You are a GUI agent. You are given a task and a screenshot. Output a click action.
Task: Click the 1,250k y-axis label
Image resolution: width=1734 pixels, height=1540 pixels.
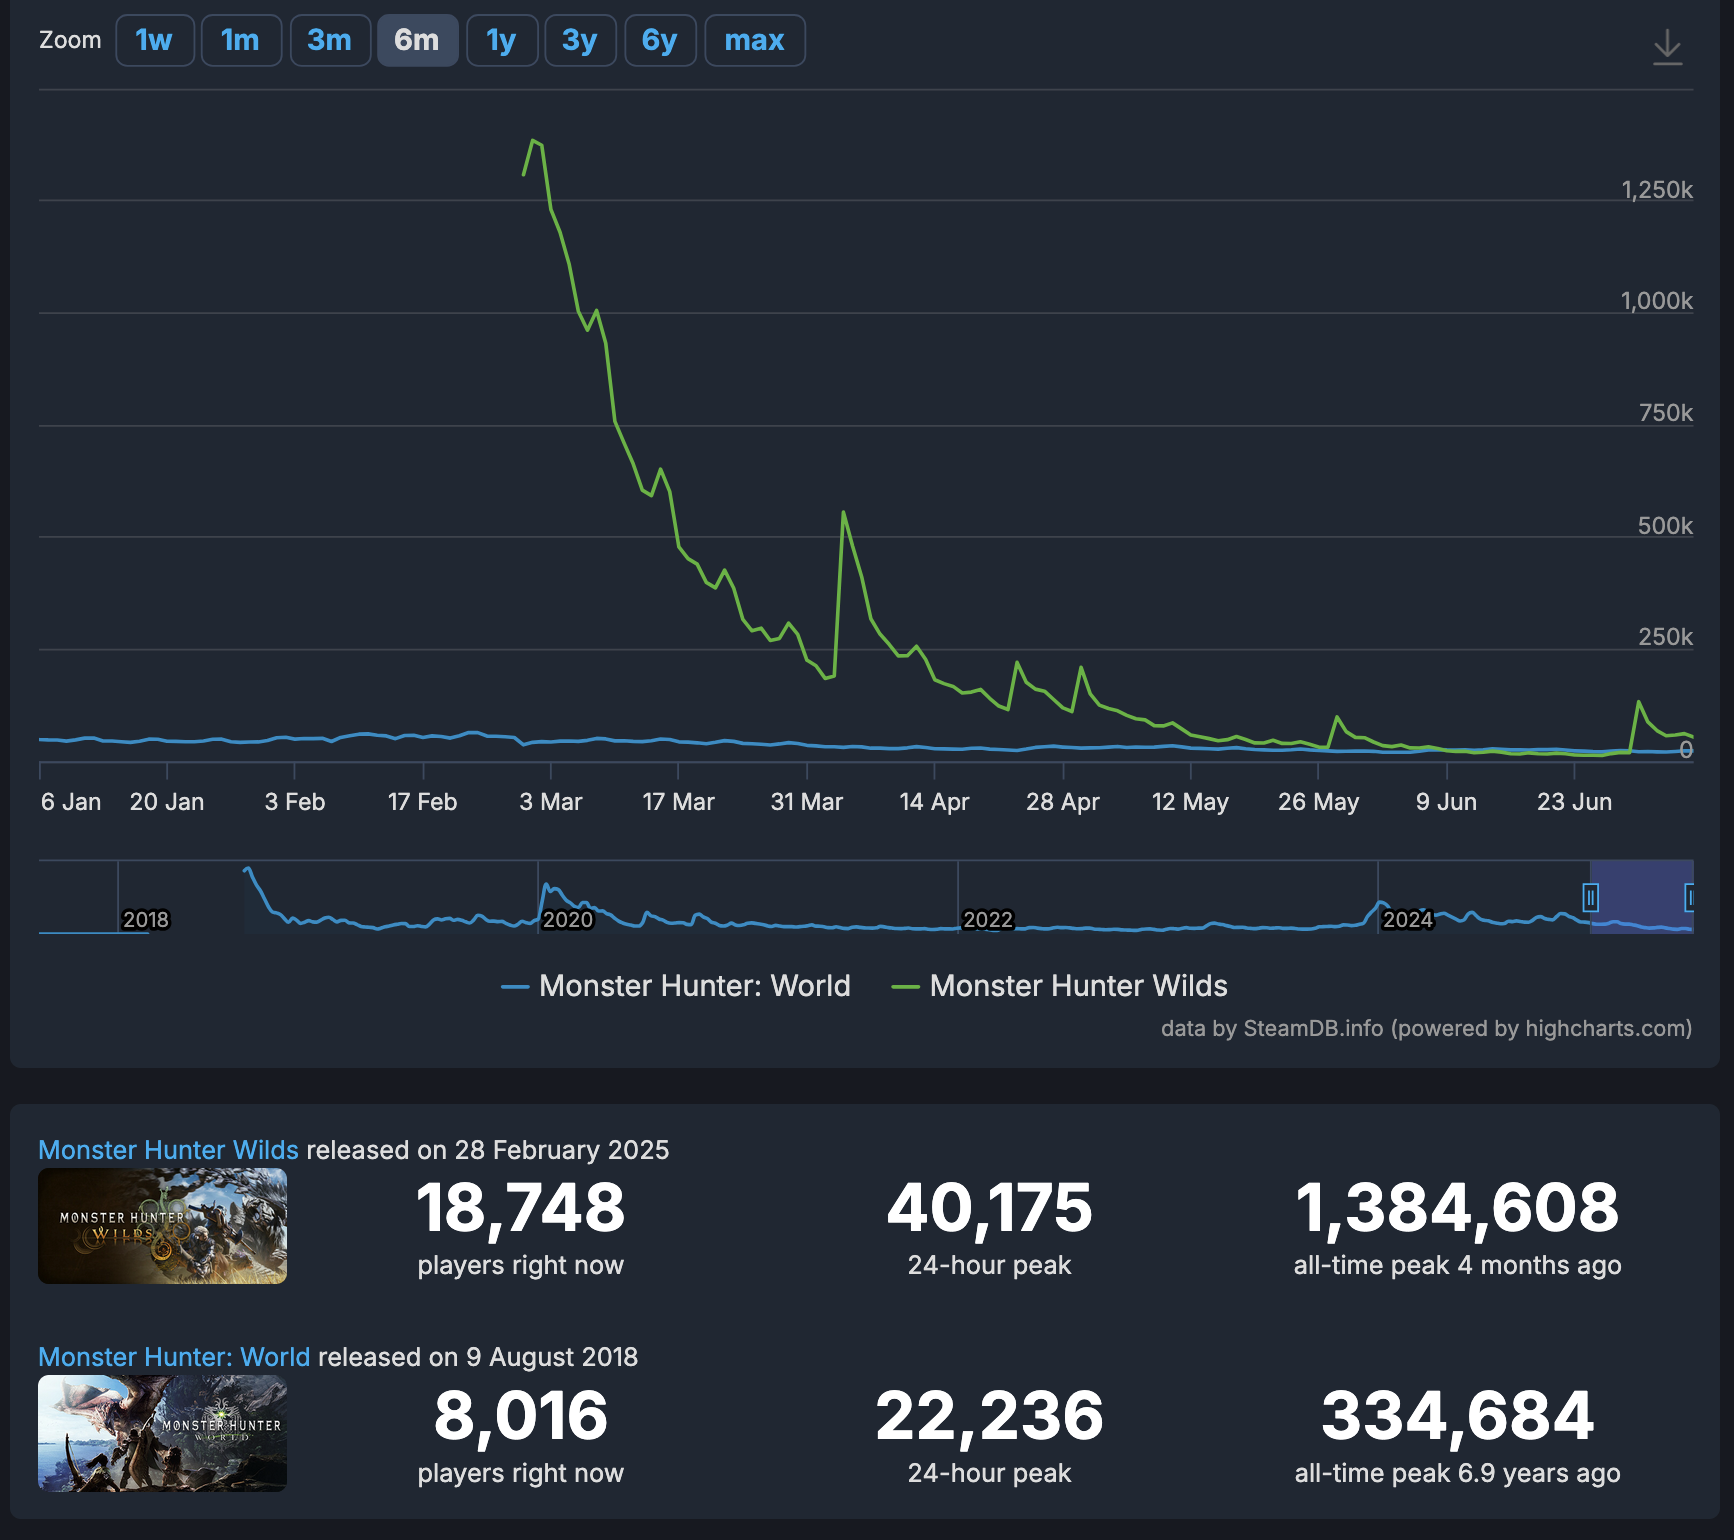(1657, 190)
